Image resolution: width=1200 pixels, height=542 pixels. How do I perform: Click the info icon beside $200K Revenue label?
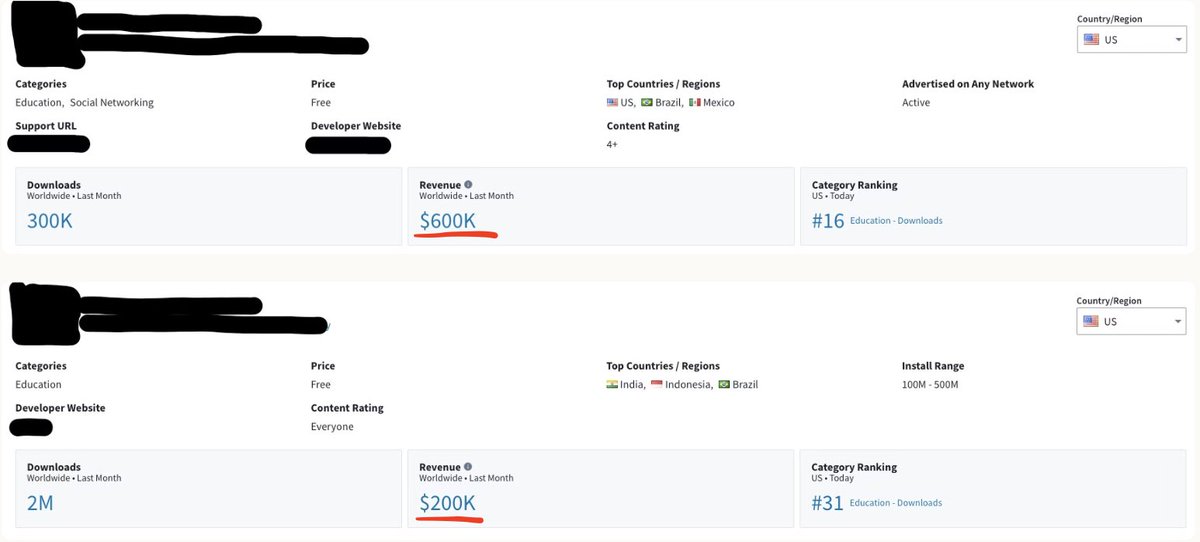tap(468, 467)
